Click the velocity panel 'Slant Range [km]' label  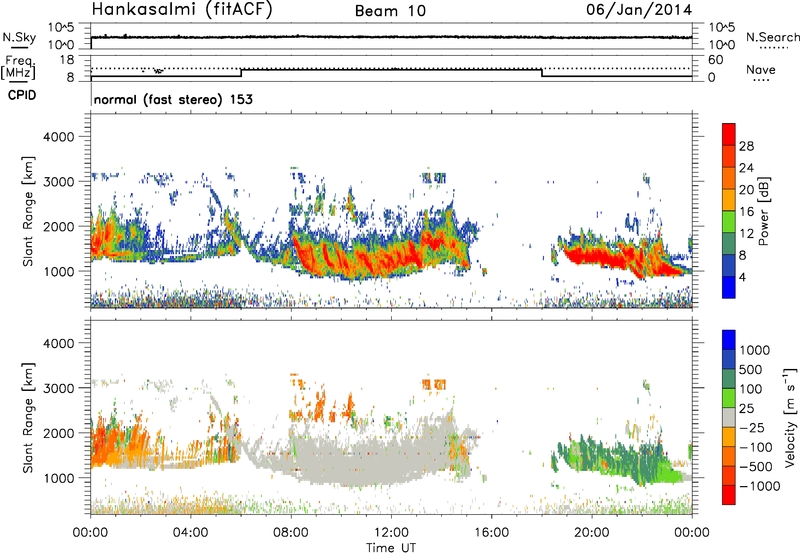point(28,417)
